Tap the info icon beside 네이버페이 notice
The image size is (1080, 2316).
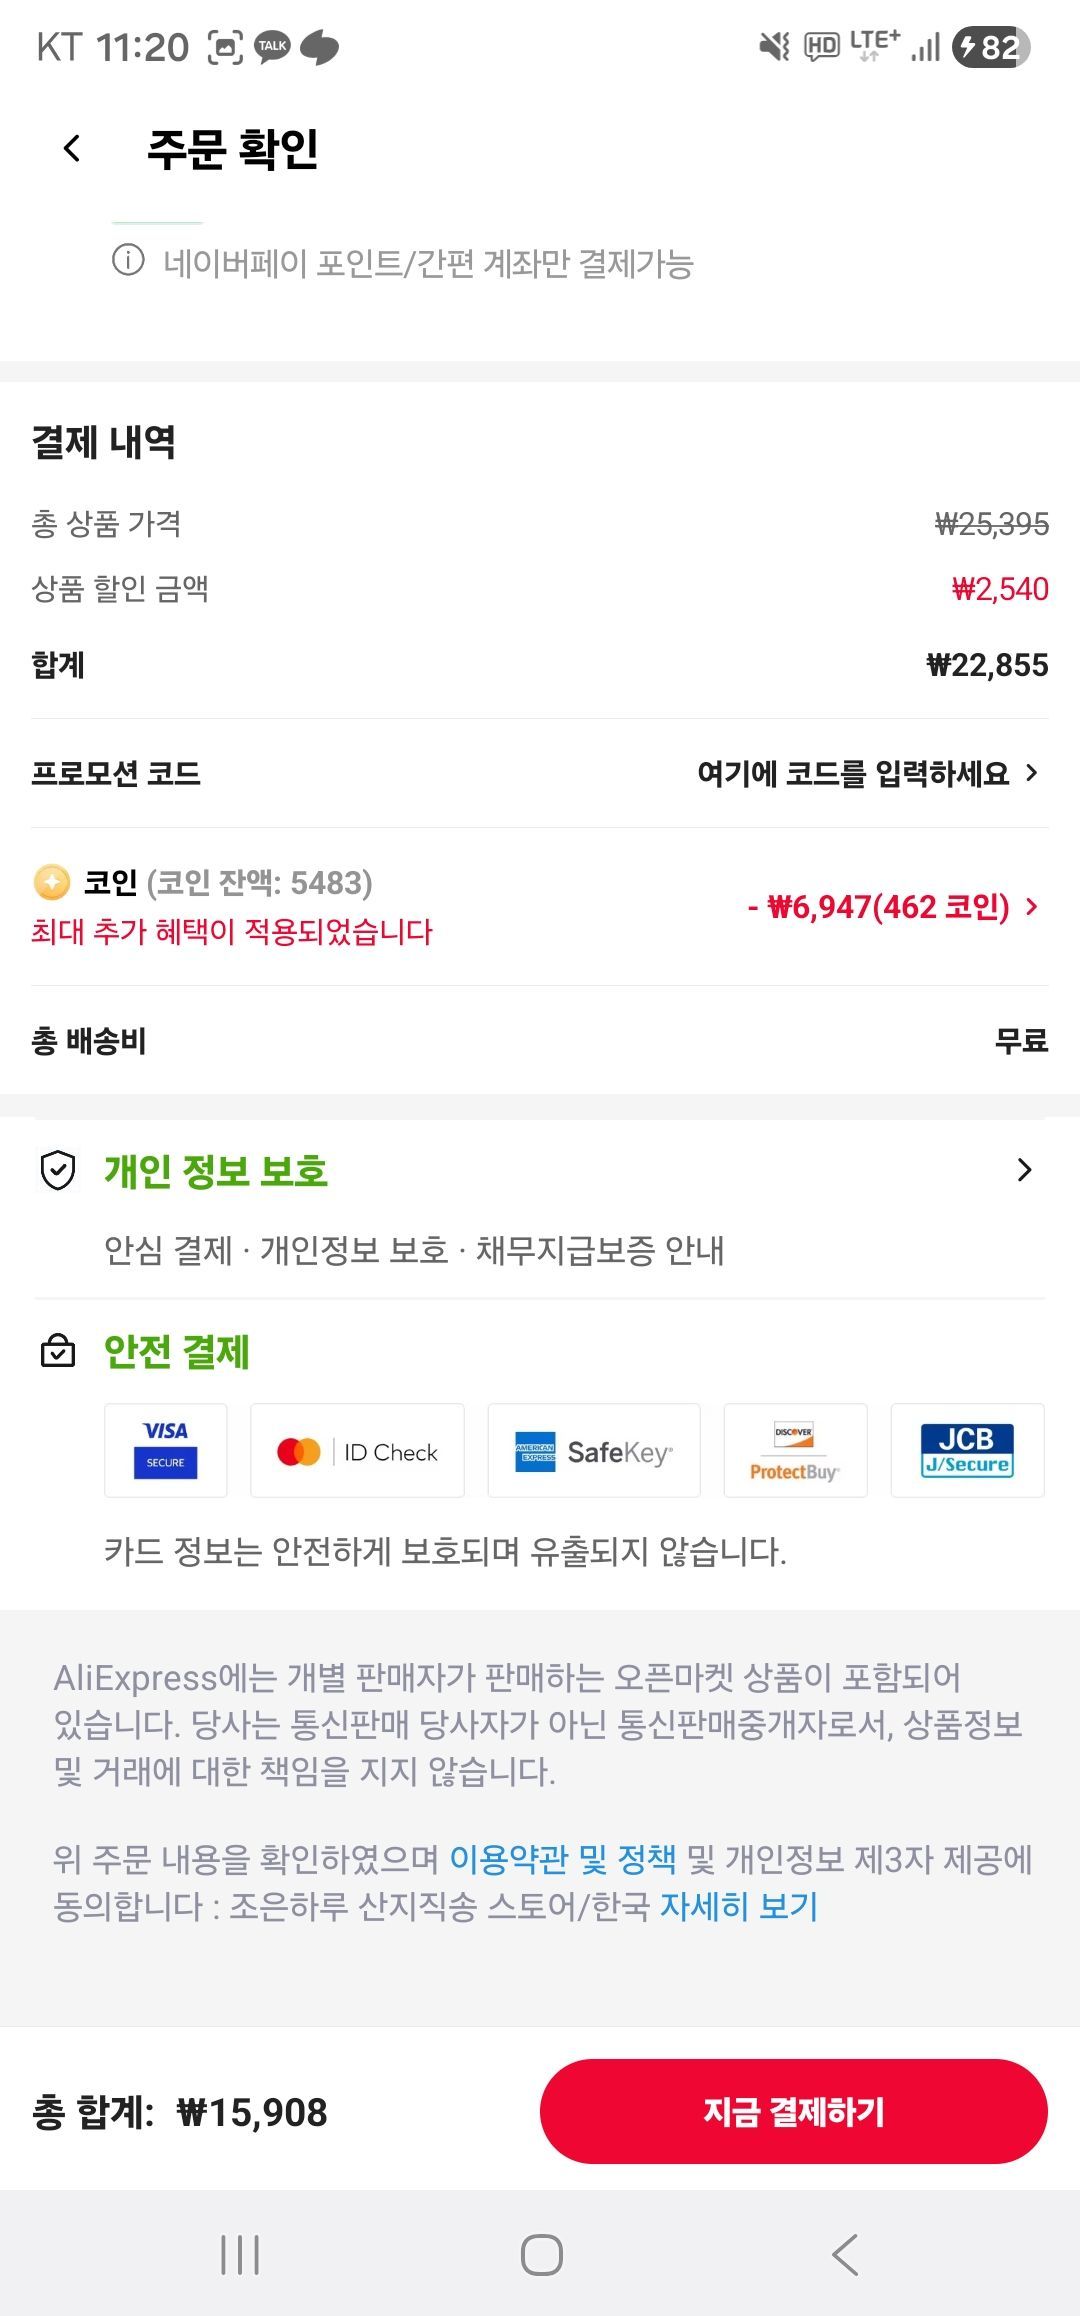[128, 261]
